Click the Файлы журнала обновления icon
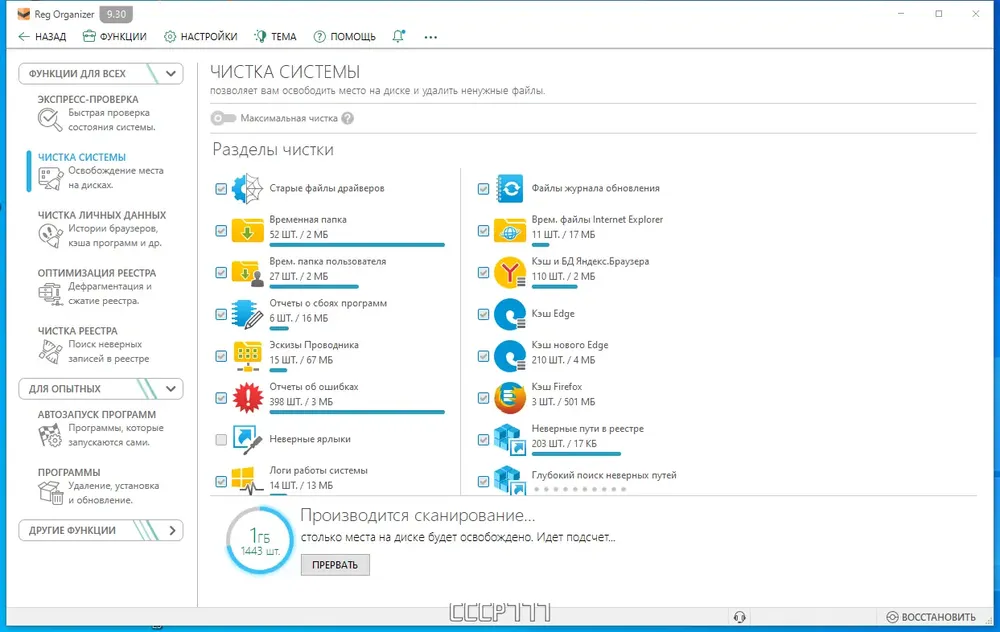The height and width of the screenshot is (632, 1000). coord(510,188)
